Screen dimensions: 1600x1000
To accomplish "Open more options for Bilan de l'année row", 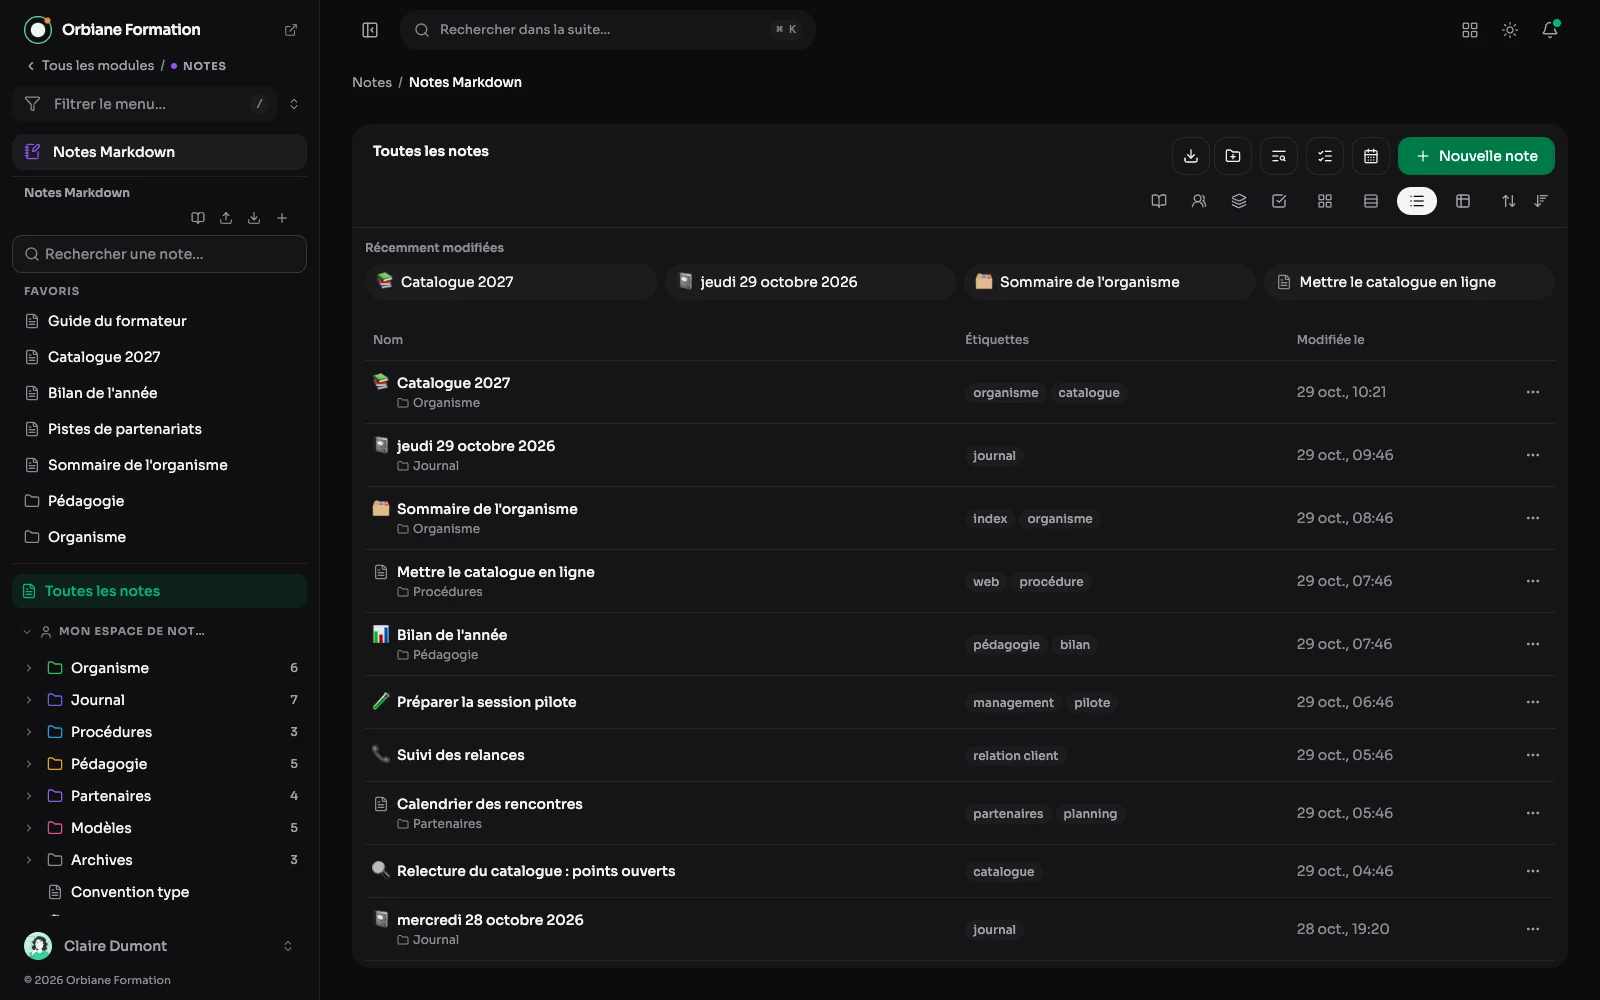I will 1533,644.
